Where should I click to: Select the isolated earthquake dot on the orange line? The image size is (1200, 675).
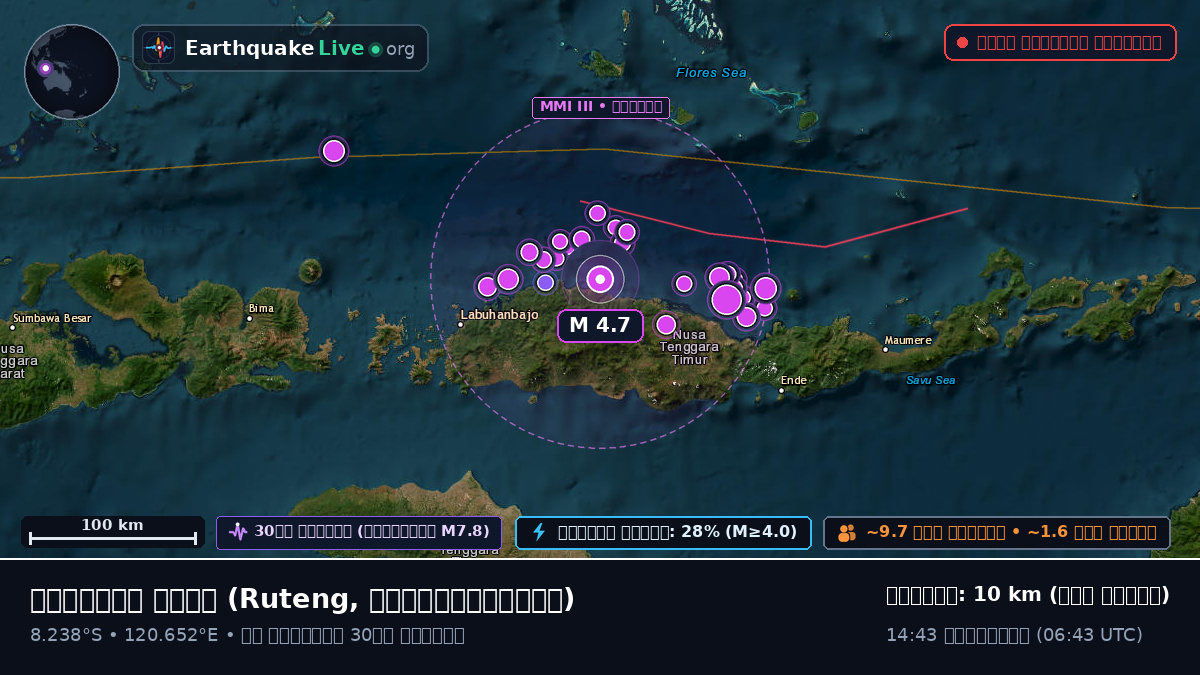pyautogui.click(x=334, y=151)
